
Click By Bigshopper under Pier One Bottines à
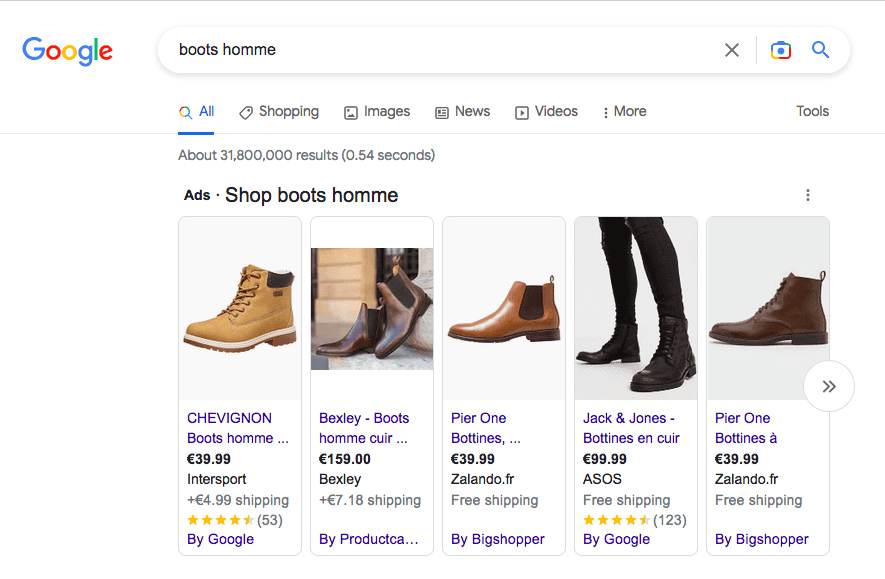761,539
